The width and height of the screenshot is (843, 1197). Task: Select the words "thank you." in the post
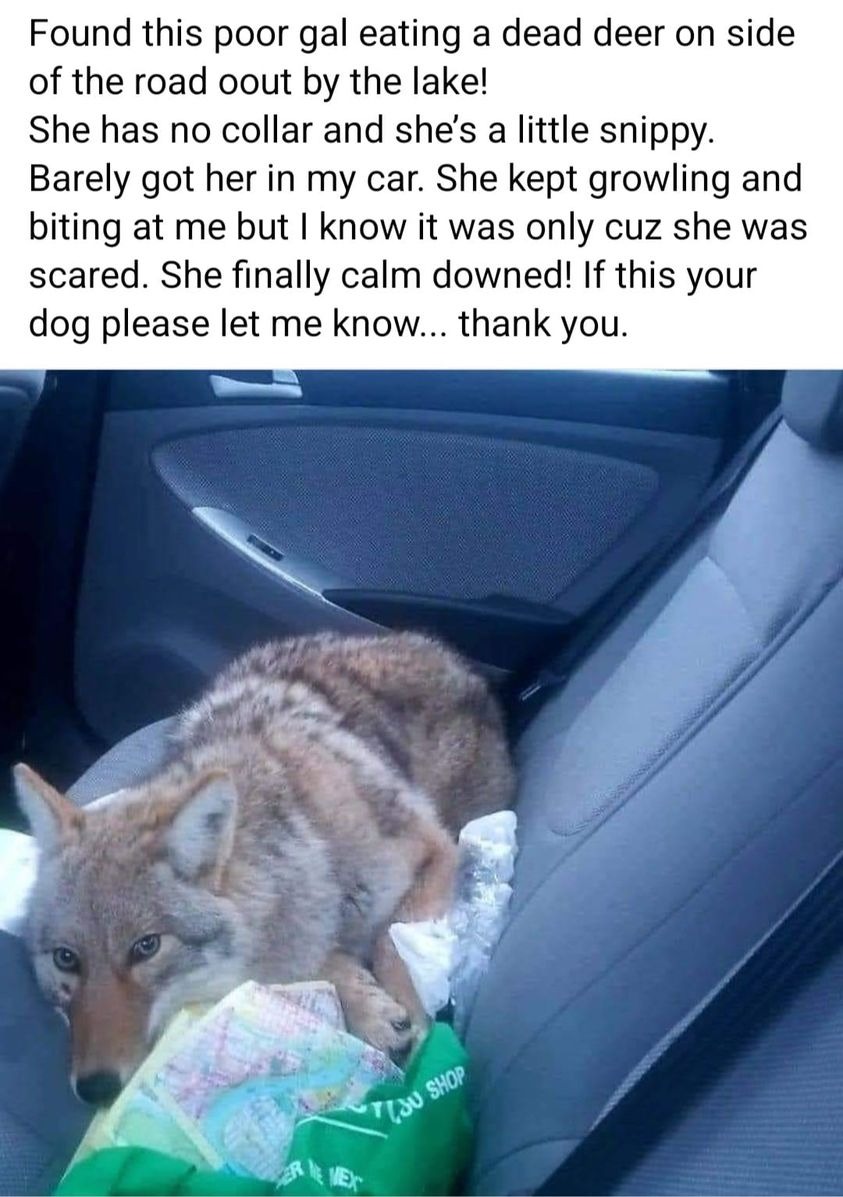click(545, 323)
